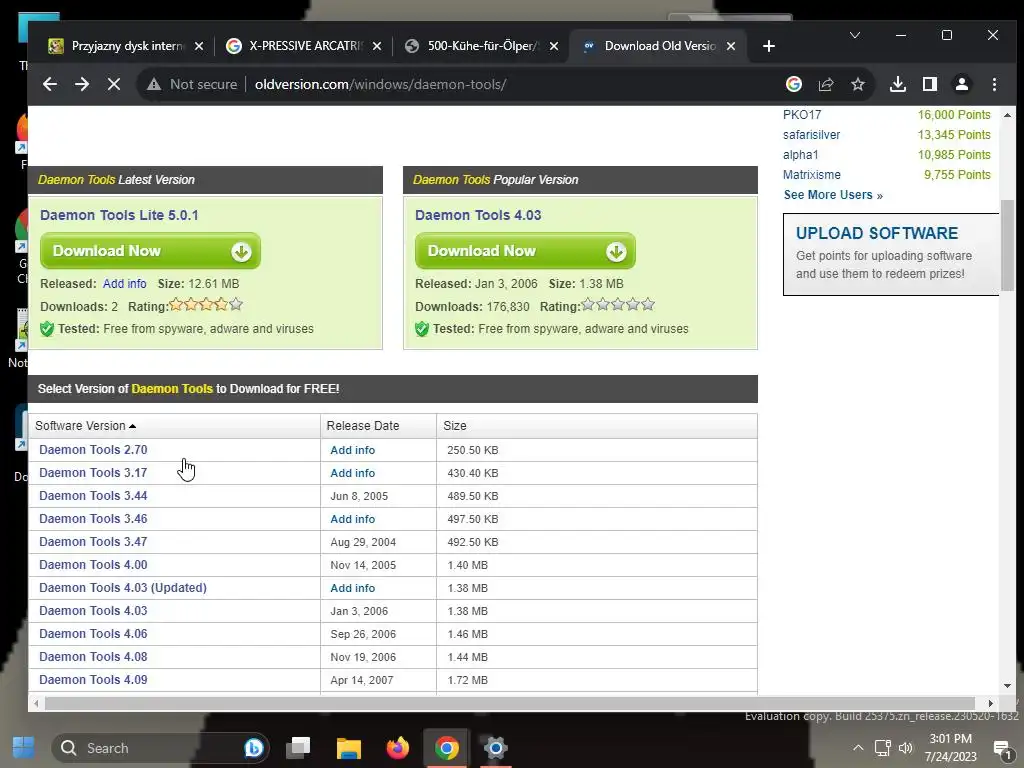The height and width of the screenshot is (768, 1024).
Task: Click the taskbar Search box
Action: 160,748
